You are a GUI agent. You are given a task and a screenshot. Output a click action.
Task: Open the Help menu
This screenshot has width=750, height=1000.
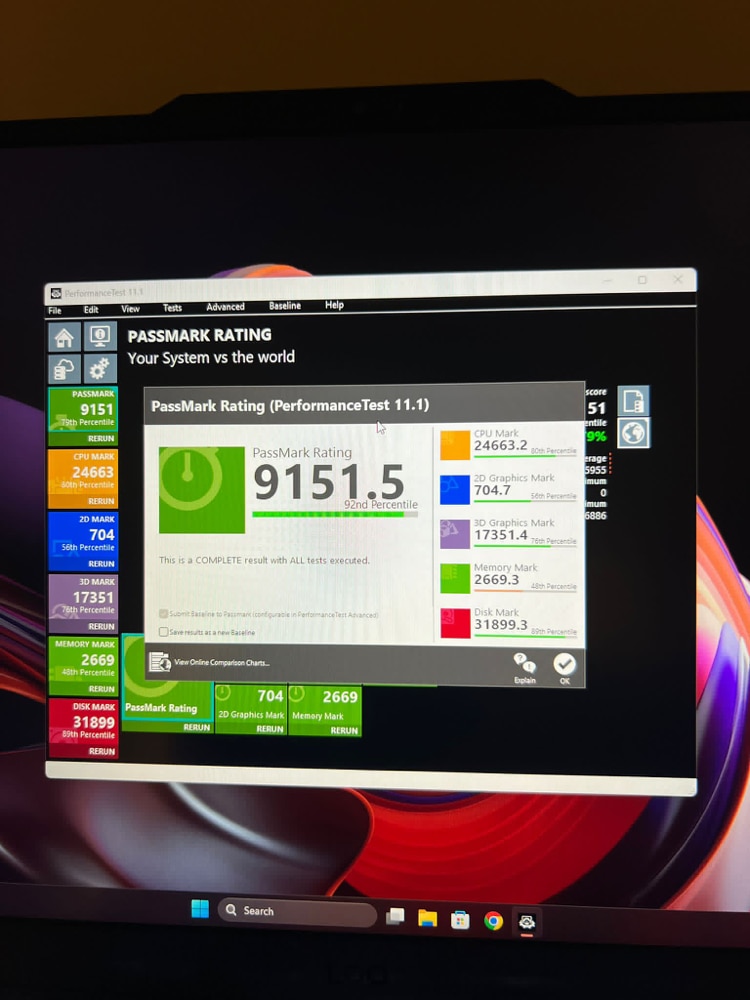(334, 305)
